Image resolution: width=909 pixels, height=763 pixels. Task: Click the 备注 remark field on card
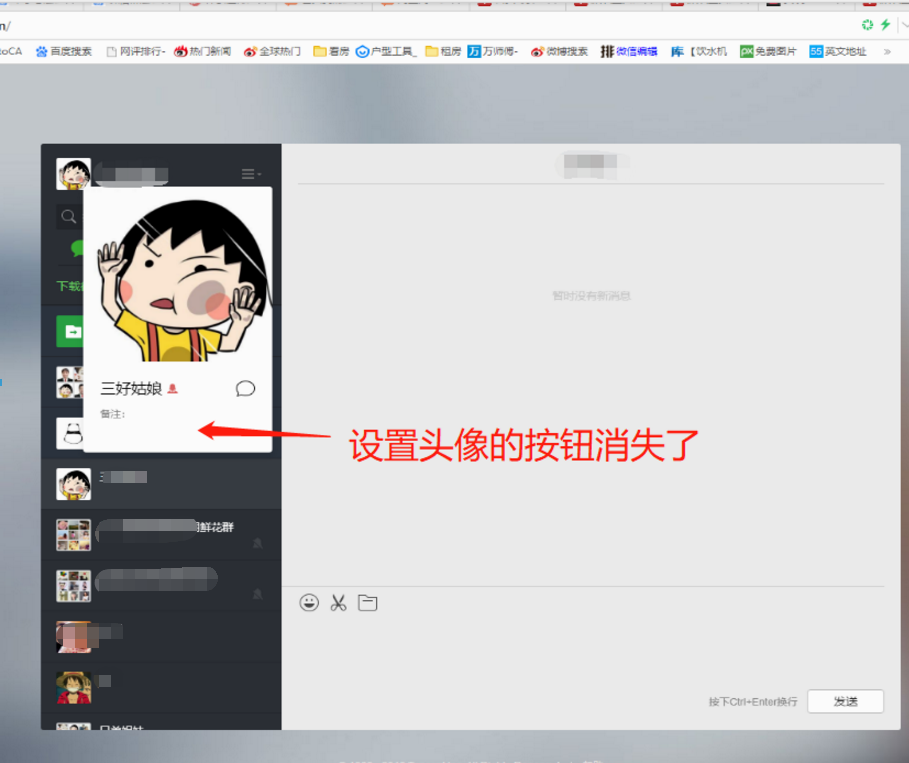[112, 414]
